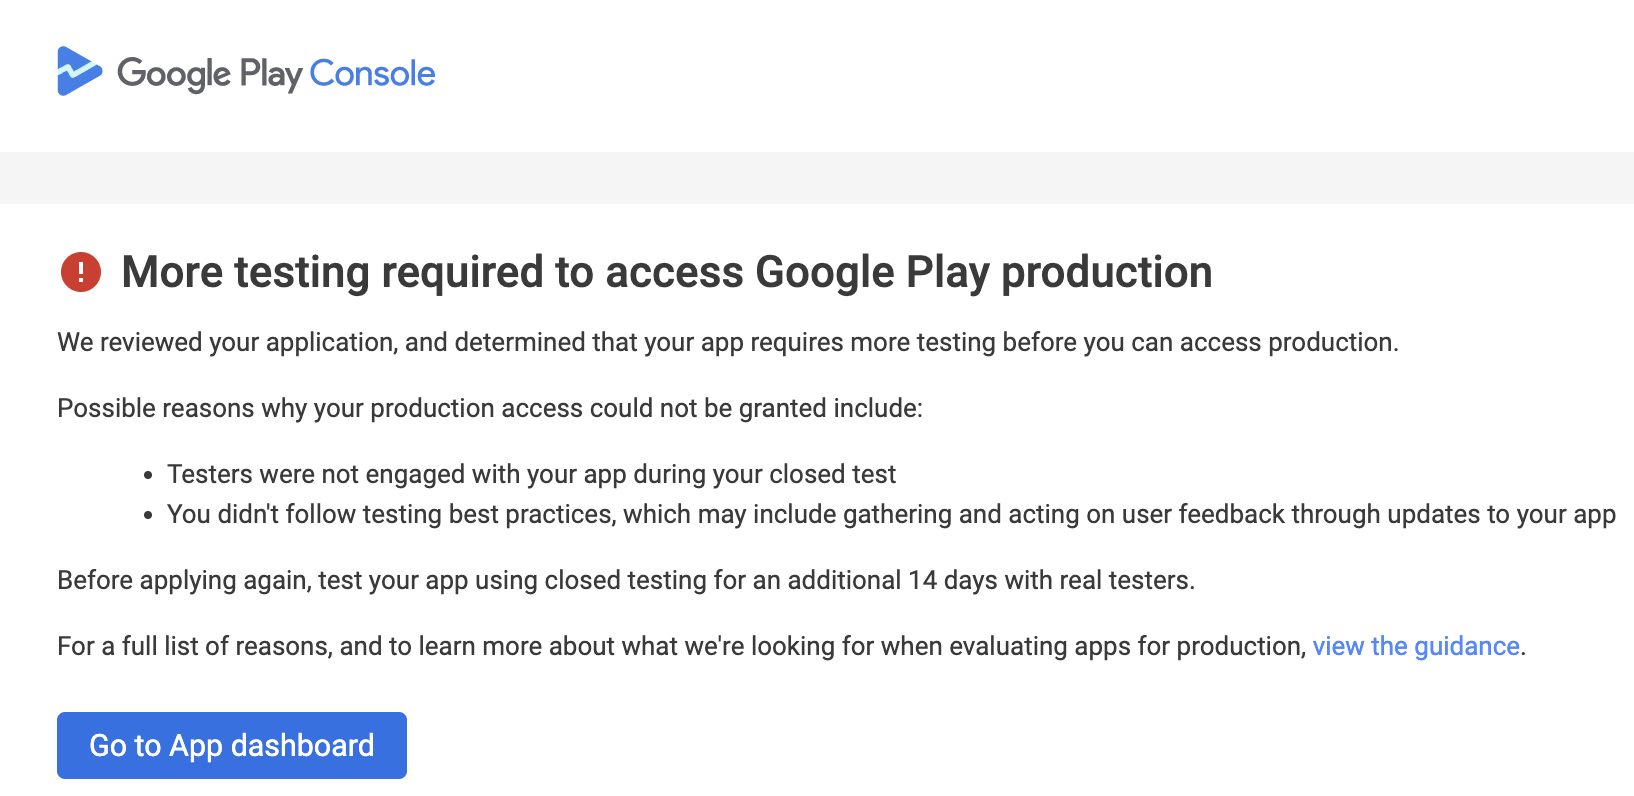Click the 'For a full list of reasons' text
Screen dimensions: 1634x796
[680, 646]
